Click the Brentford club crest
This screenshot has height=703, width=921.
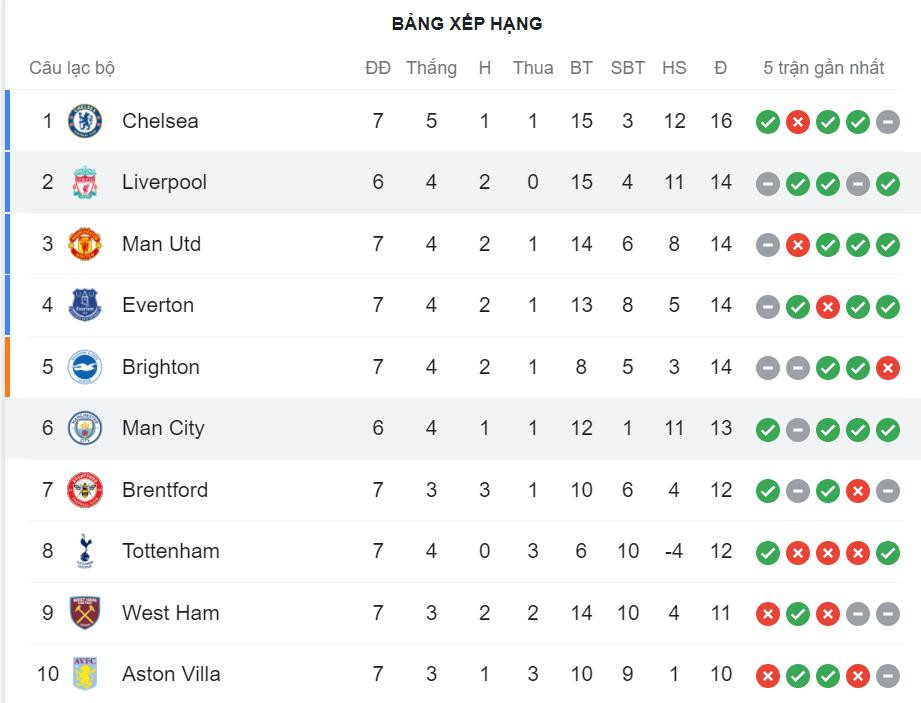click(x=84, y=490)
